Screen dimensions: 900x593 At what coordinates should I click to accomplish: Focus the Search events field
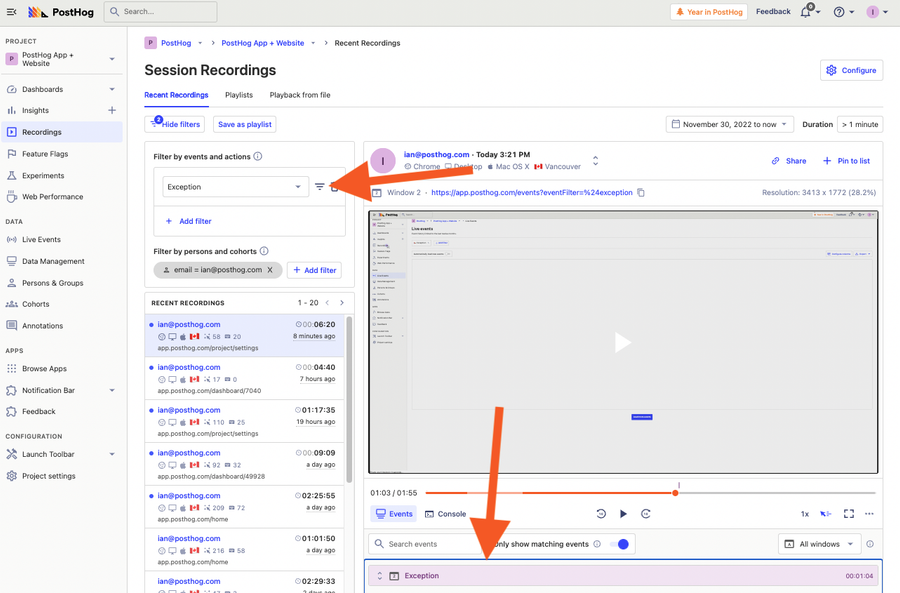pyautogui.click(x=425, y=544)
